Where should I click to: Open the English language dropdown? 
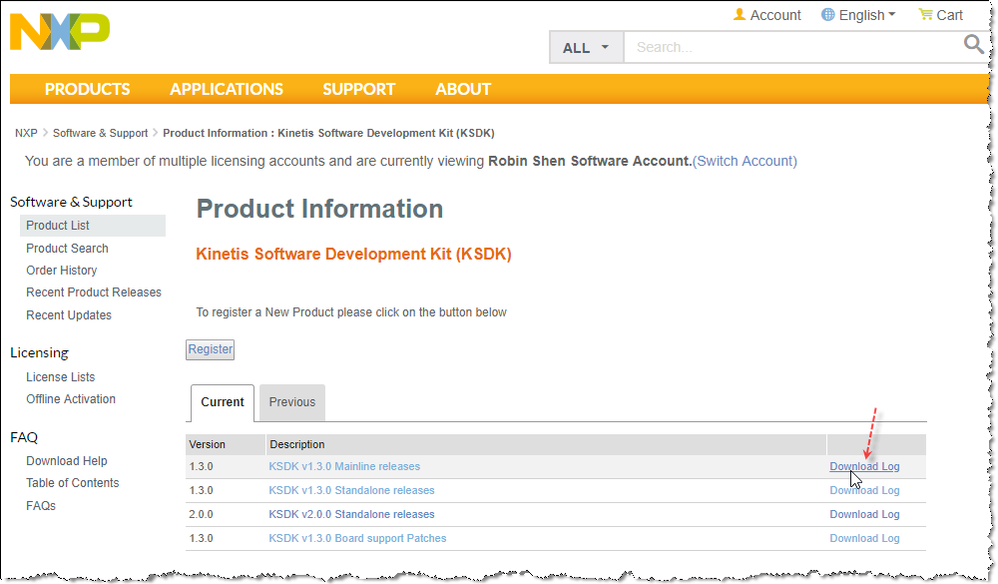pos(858,15)
